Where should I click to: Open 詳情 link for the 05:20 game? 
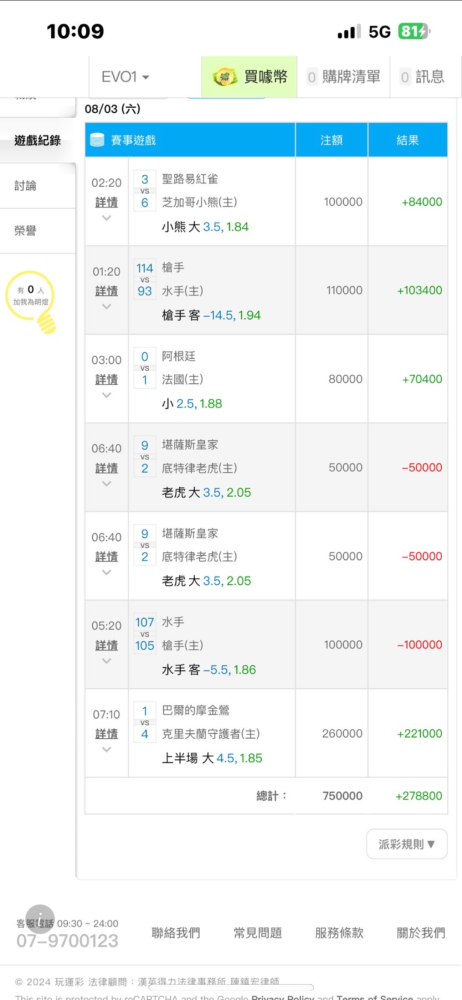tap(107, 645)
